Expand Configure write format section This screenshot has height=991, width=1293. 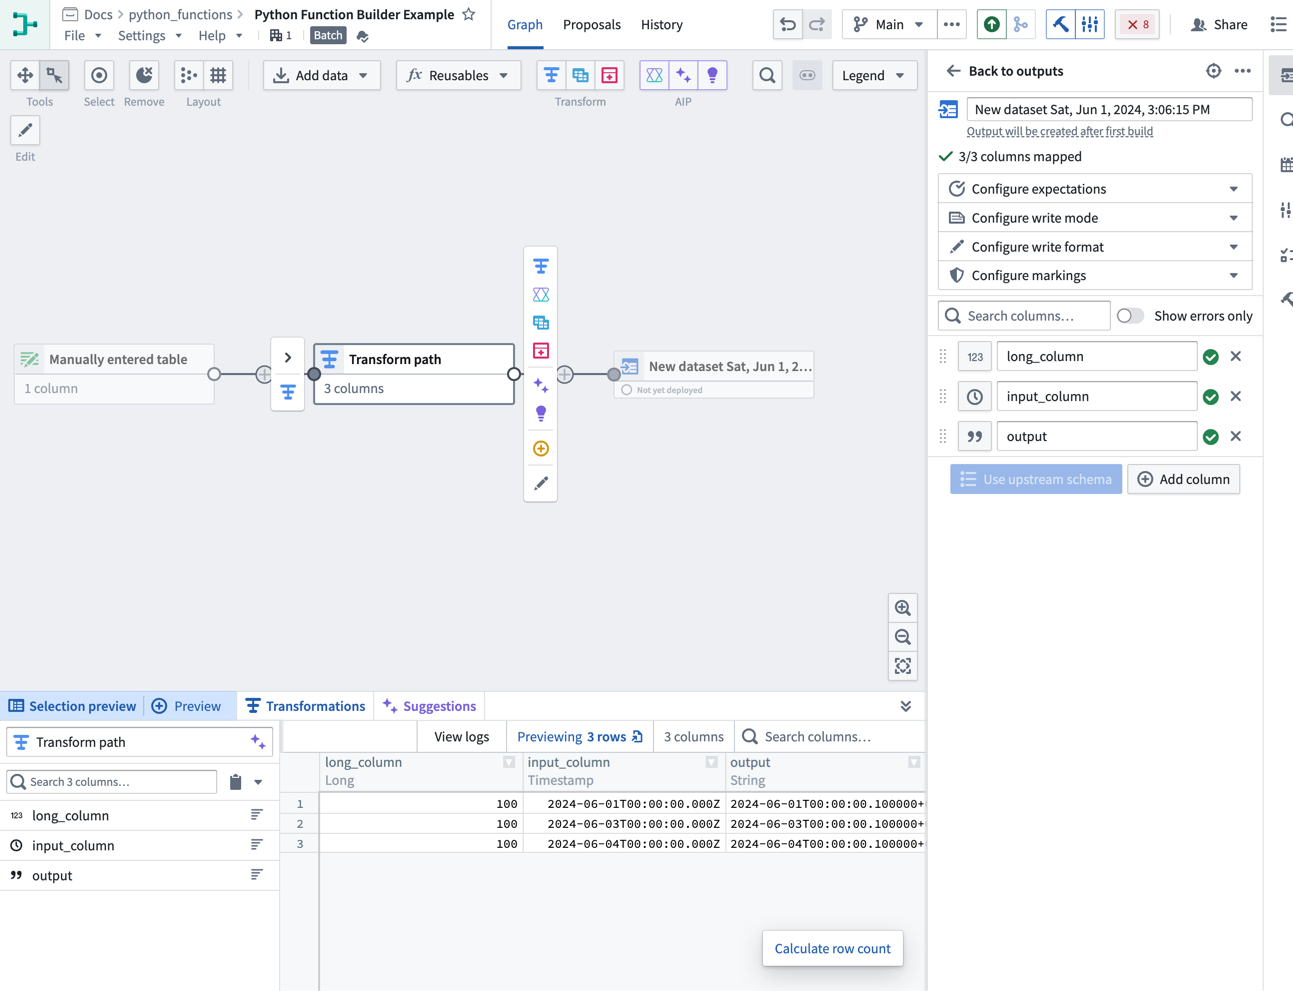[1095, 247]
